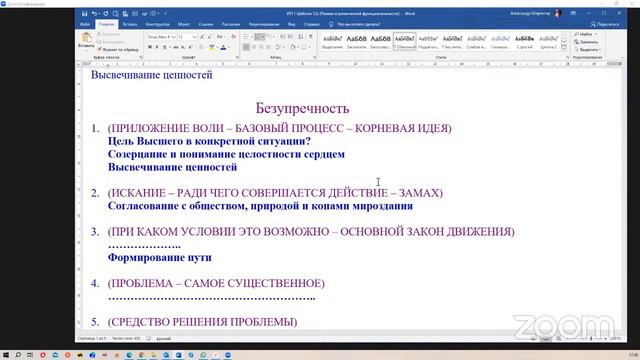Screen dimensions: 640x360
Task: Click the Поделиться (Share) button
Action: [x=605, y=24]
